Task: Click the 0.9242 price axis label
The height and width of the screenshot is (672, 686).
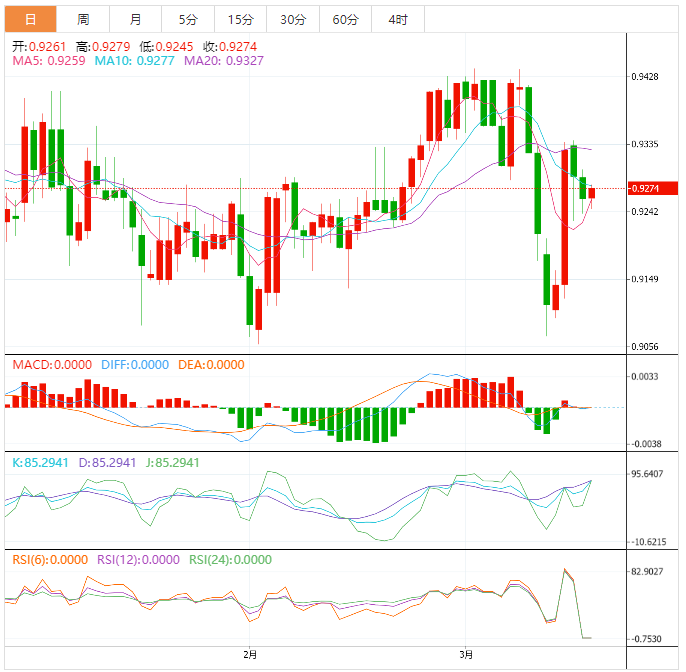Action: tap(645, 212)
